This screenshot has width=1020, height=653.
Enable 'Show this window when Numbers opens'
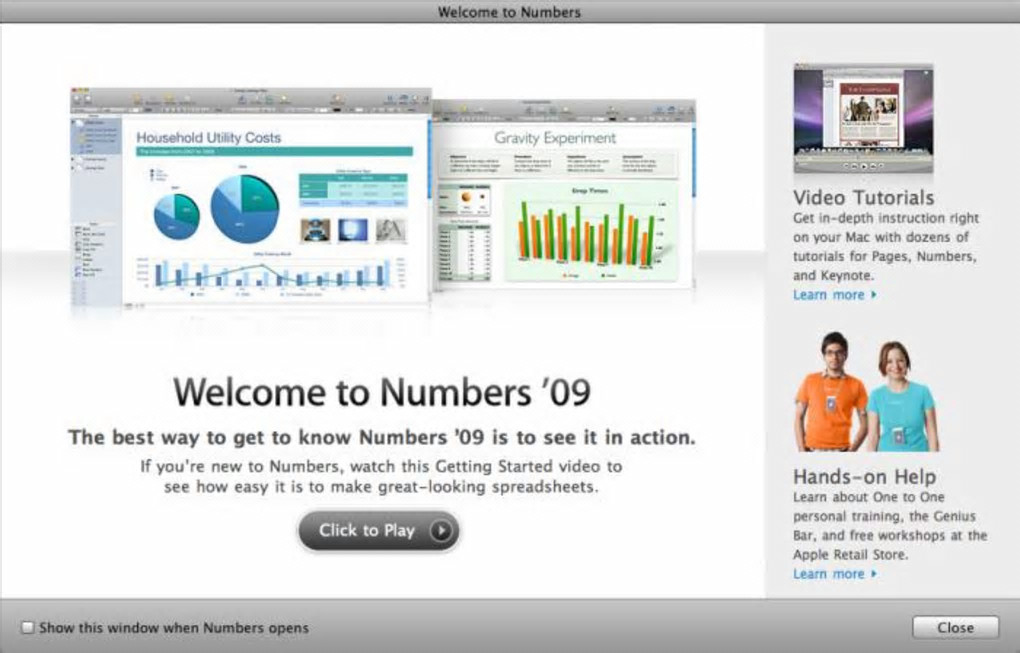coord(27,628)
